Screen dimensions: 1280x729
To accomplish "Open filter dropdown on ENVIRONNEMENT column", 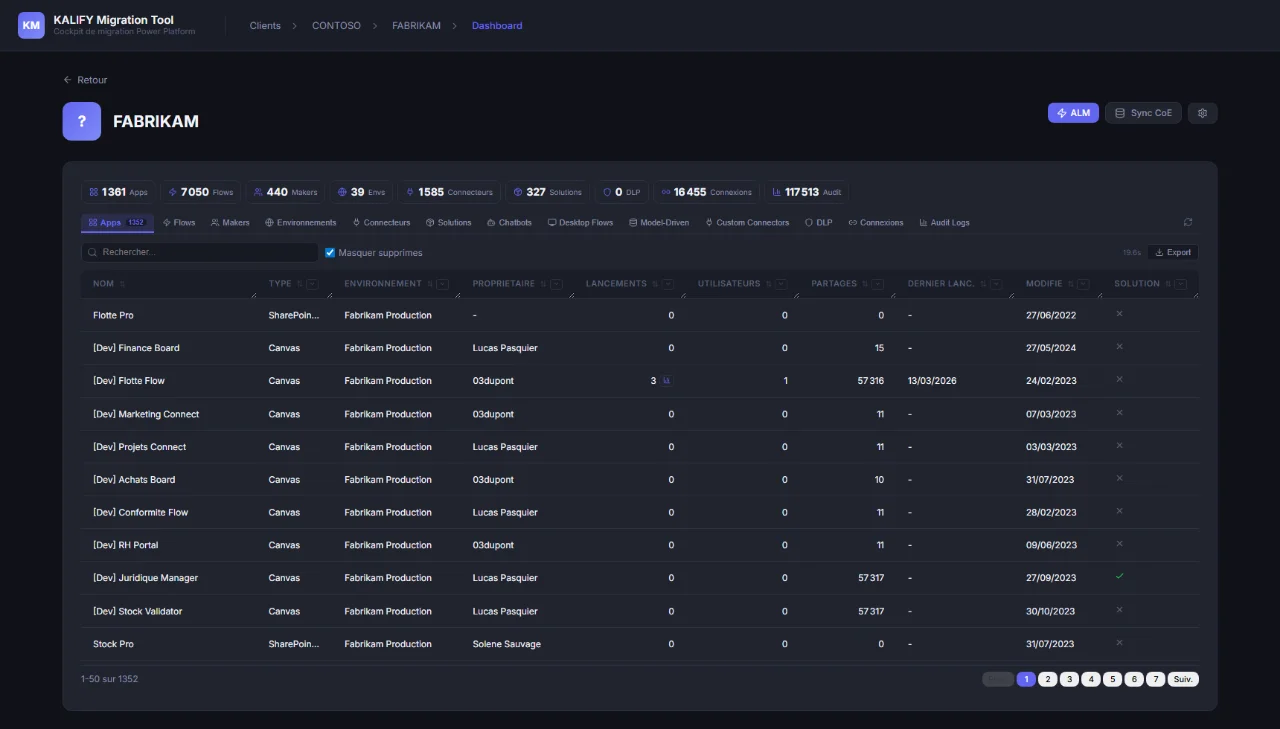I will click(442, 284).
